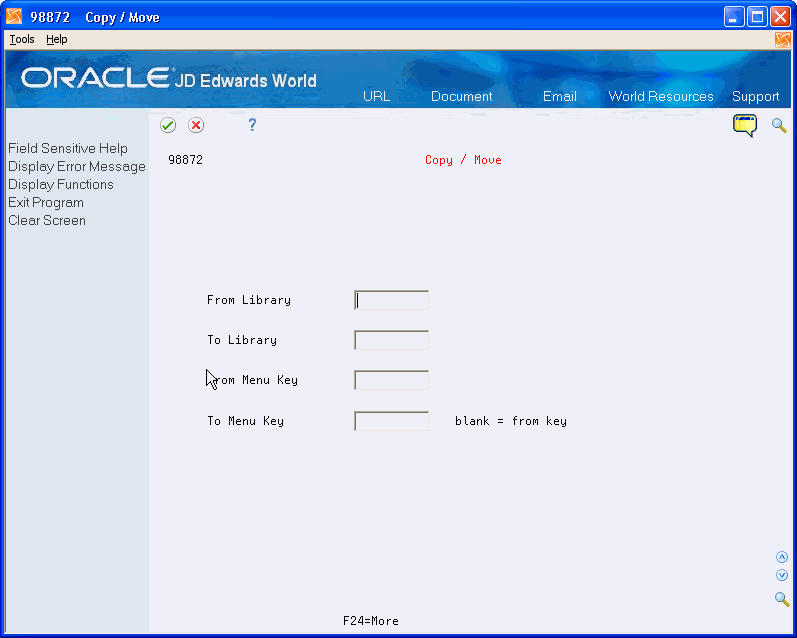Click the top-right magnifier search icon

[779, 125]
